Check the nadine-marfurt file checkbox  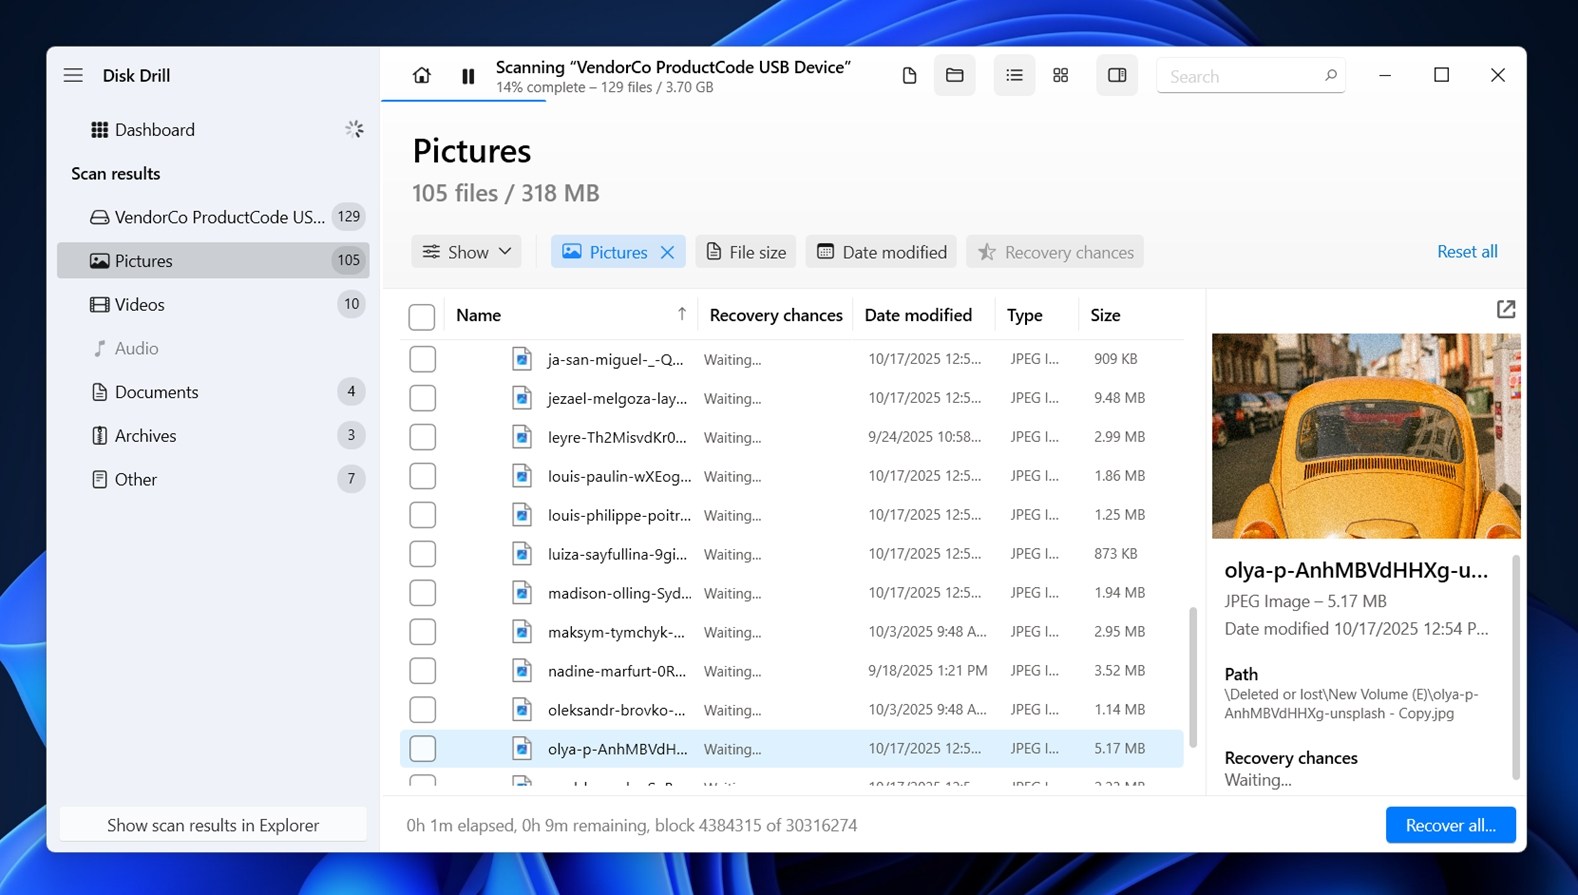pos(422,671)
